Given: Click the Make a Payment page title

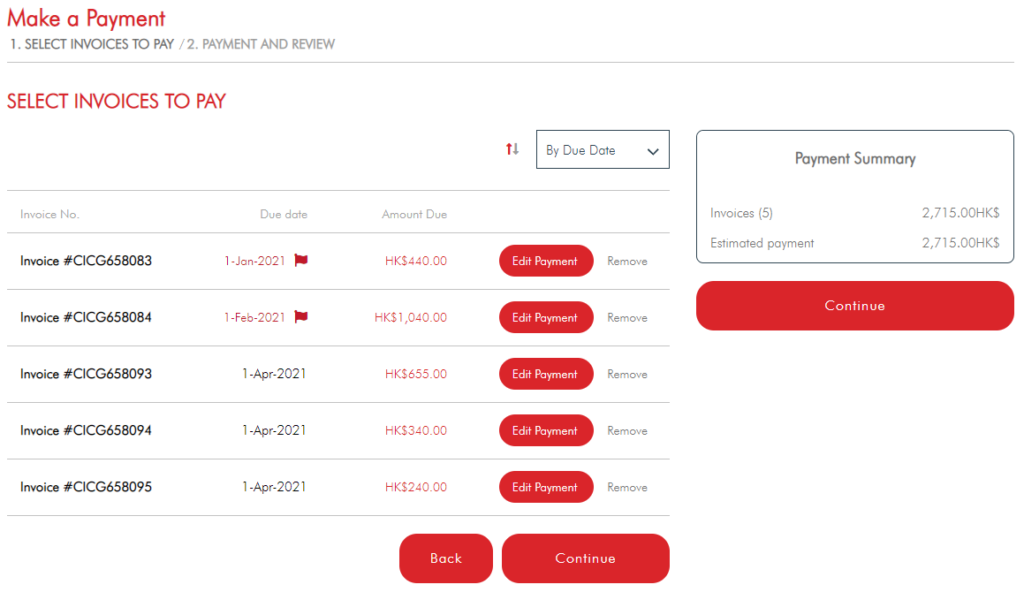Looking at the screenshot, I should tap(86, 18).
